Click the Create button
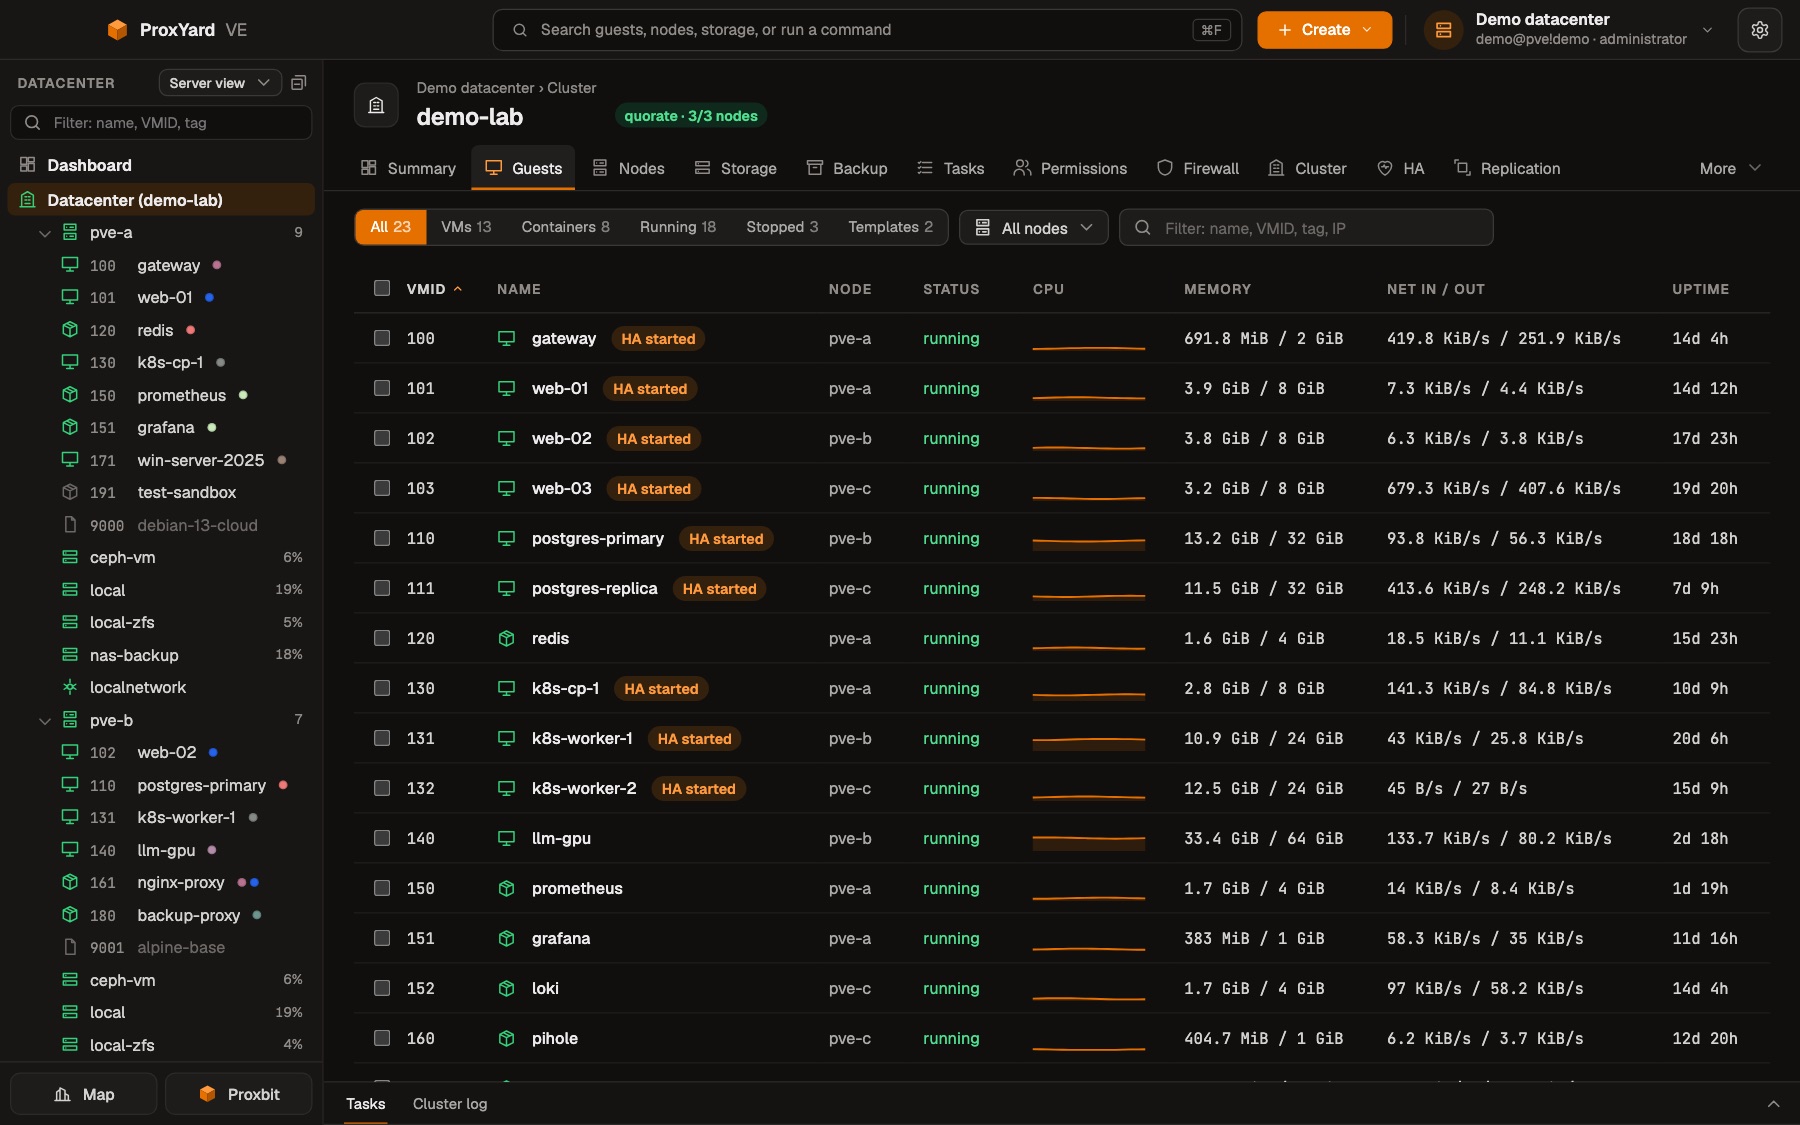 1324,30
